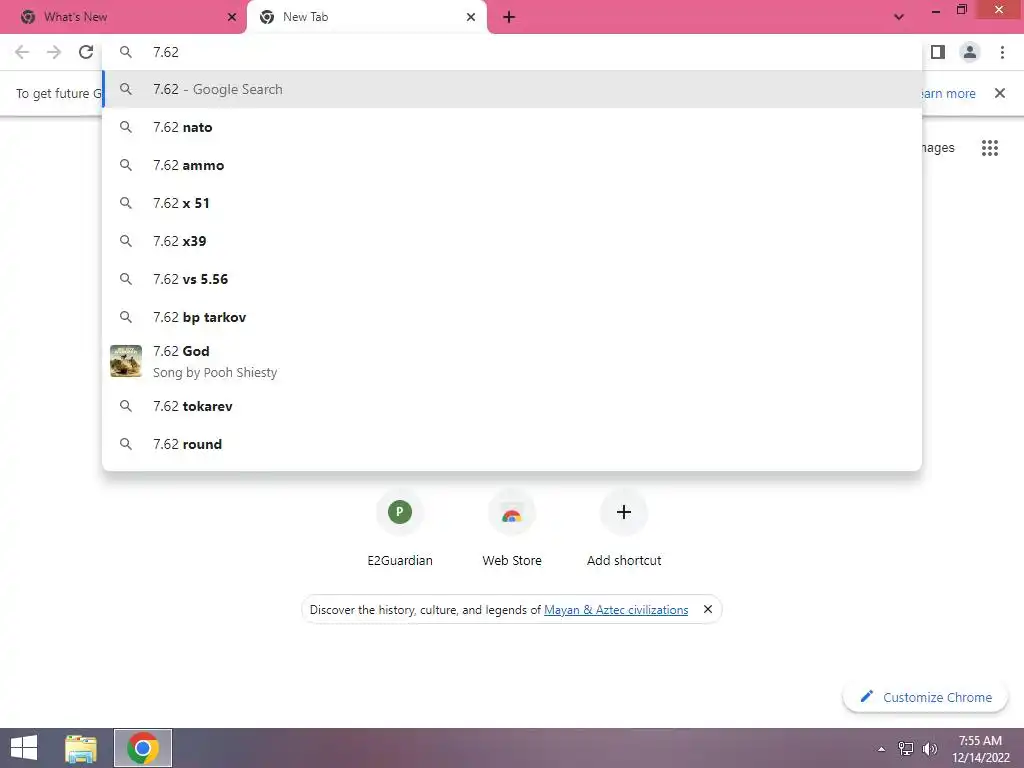The height and width of the screenshot is (768, 1024).
Task: Choose the 7.62 round suggestion
Action: coord(512,444)
